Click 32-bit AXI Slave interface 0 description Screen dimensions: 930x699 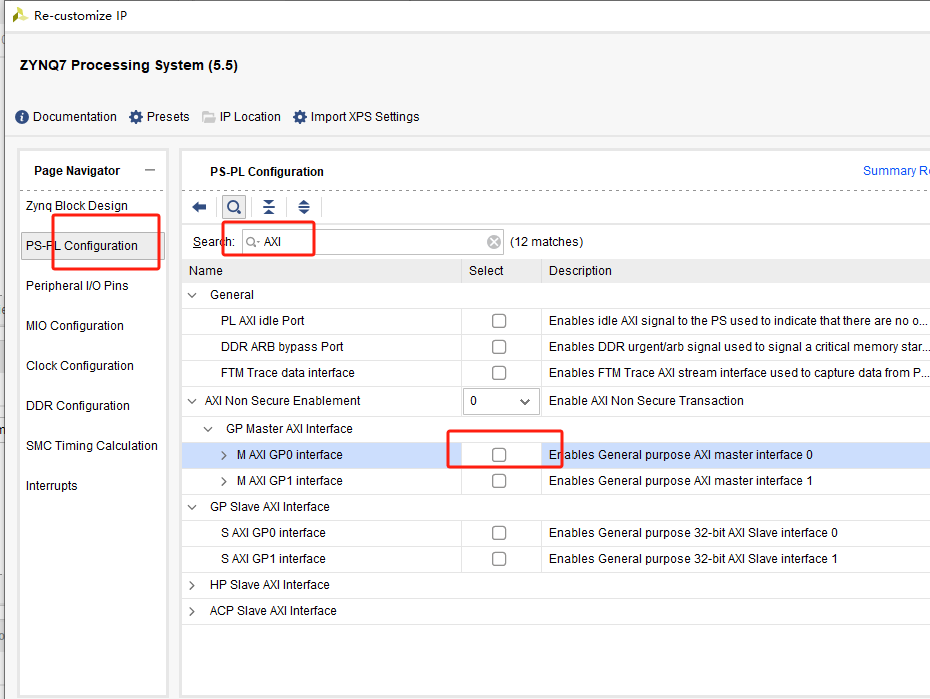coord(693,533)
